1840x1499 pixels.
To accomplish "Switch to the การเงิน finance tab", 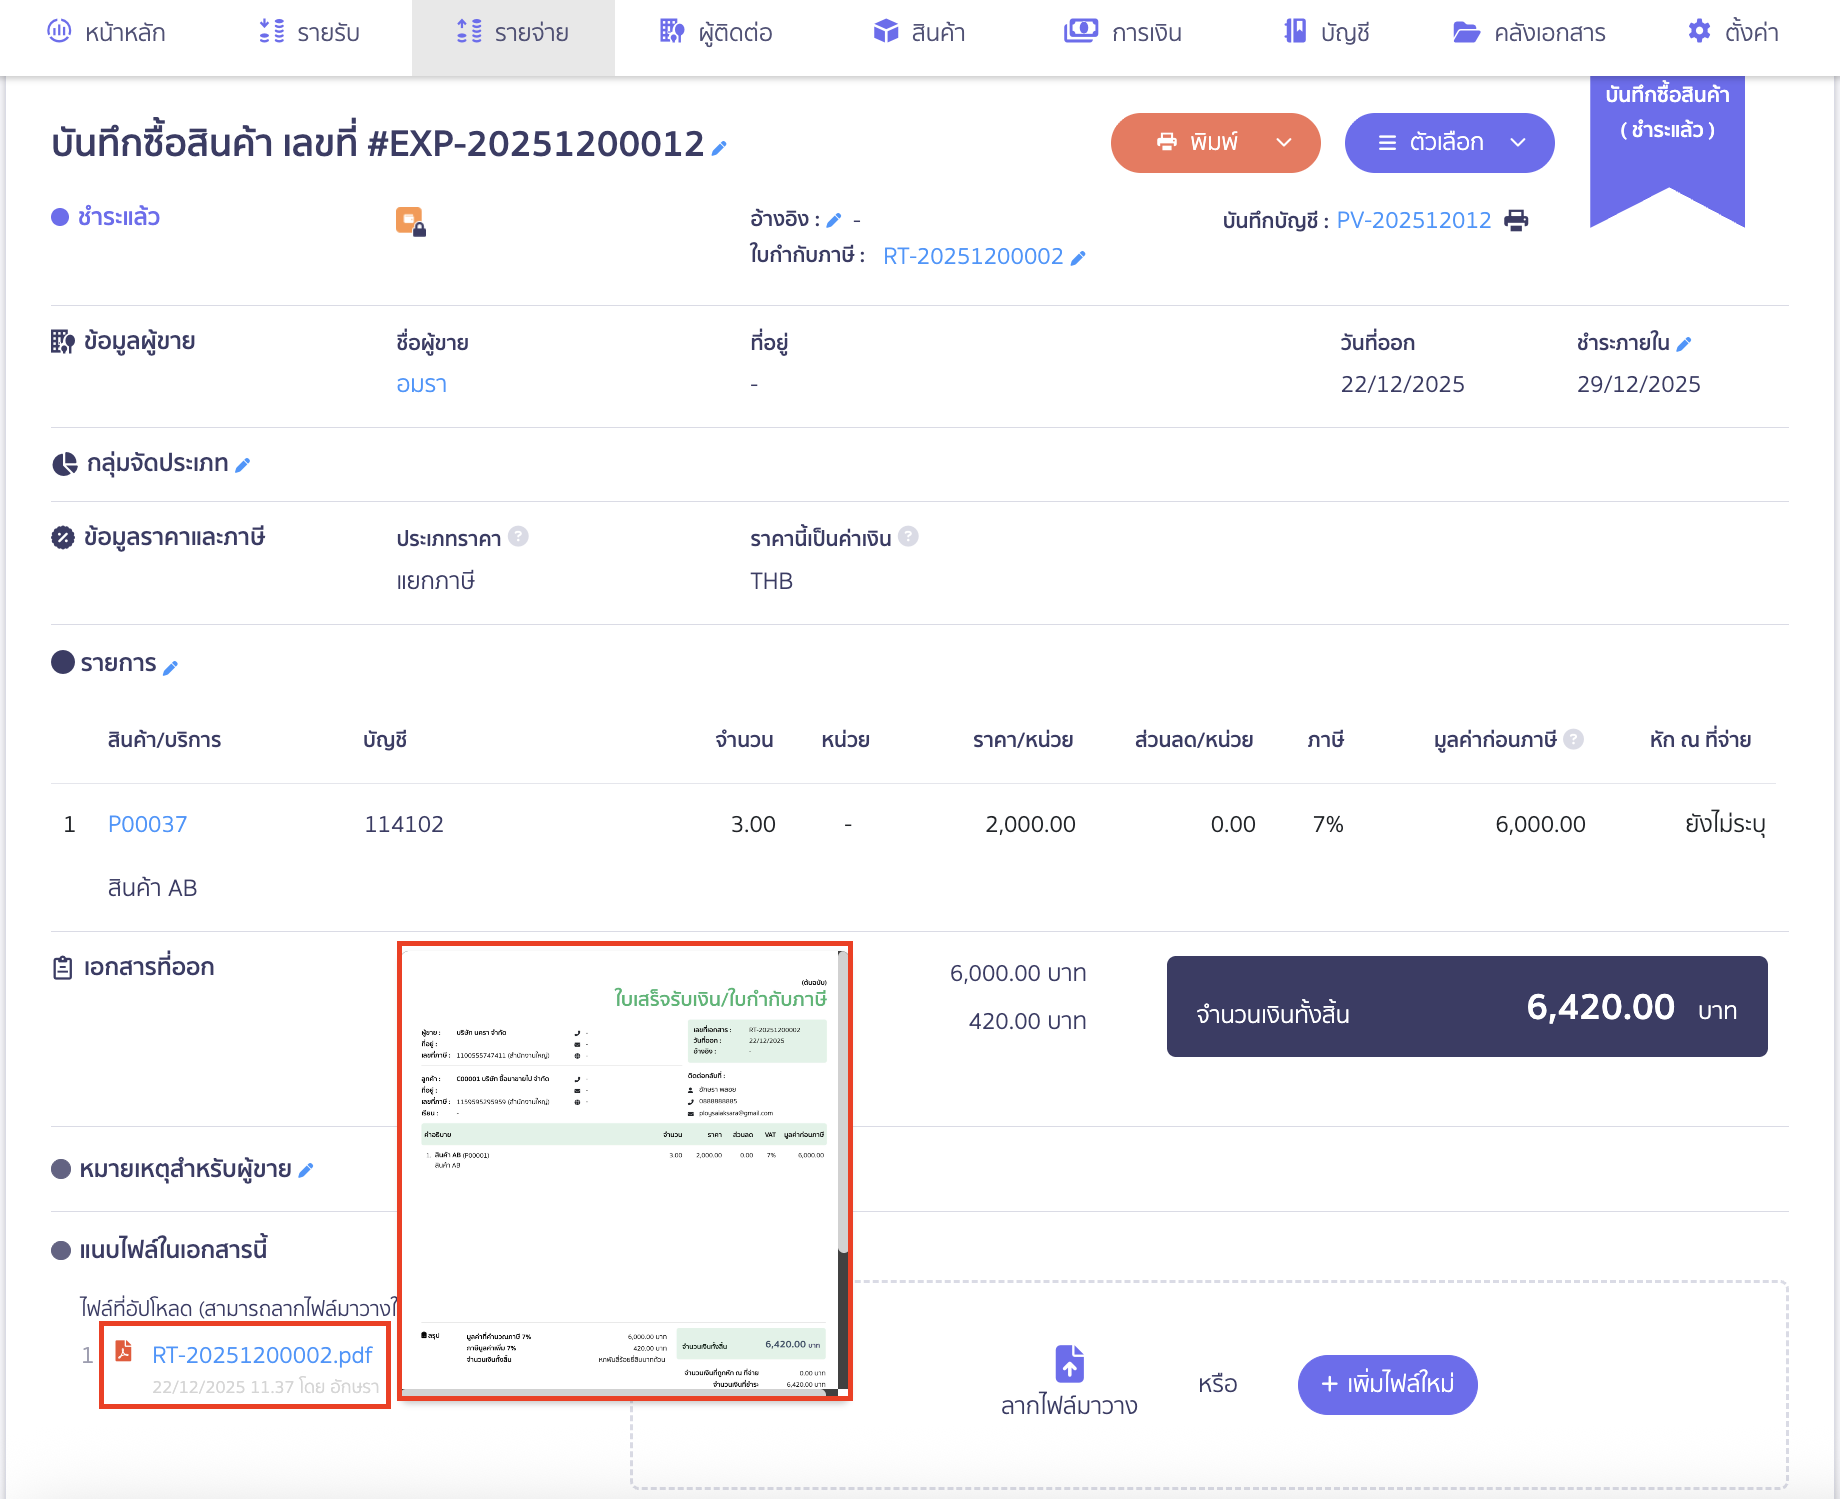I will point(1123,33).
